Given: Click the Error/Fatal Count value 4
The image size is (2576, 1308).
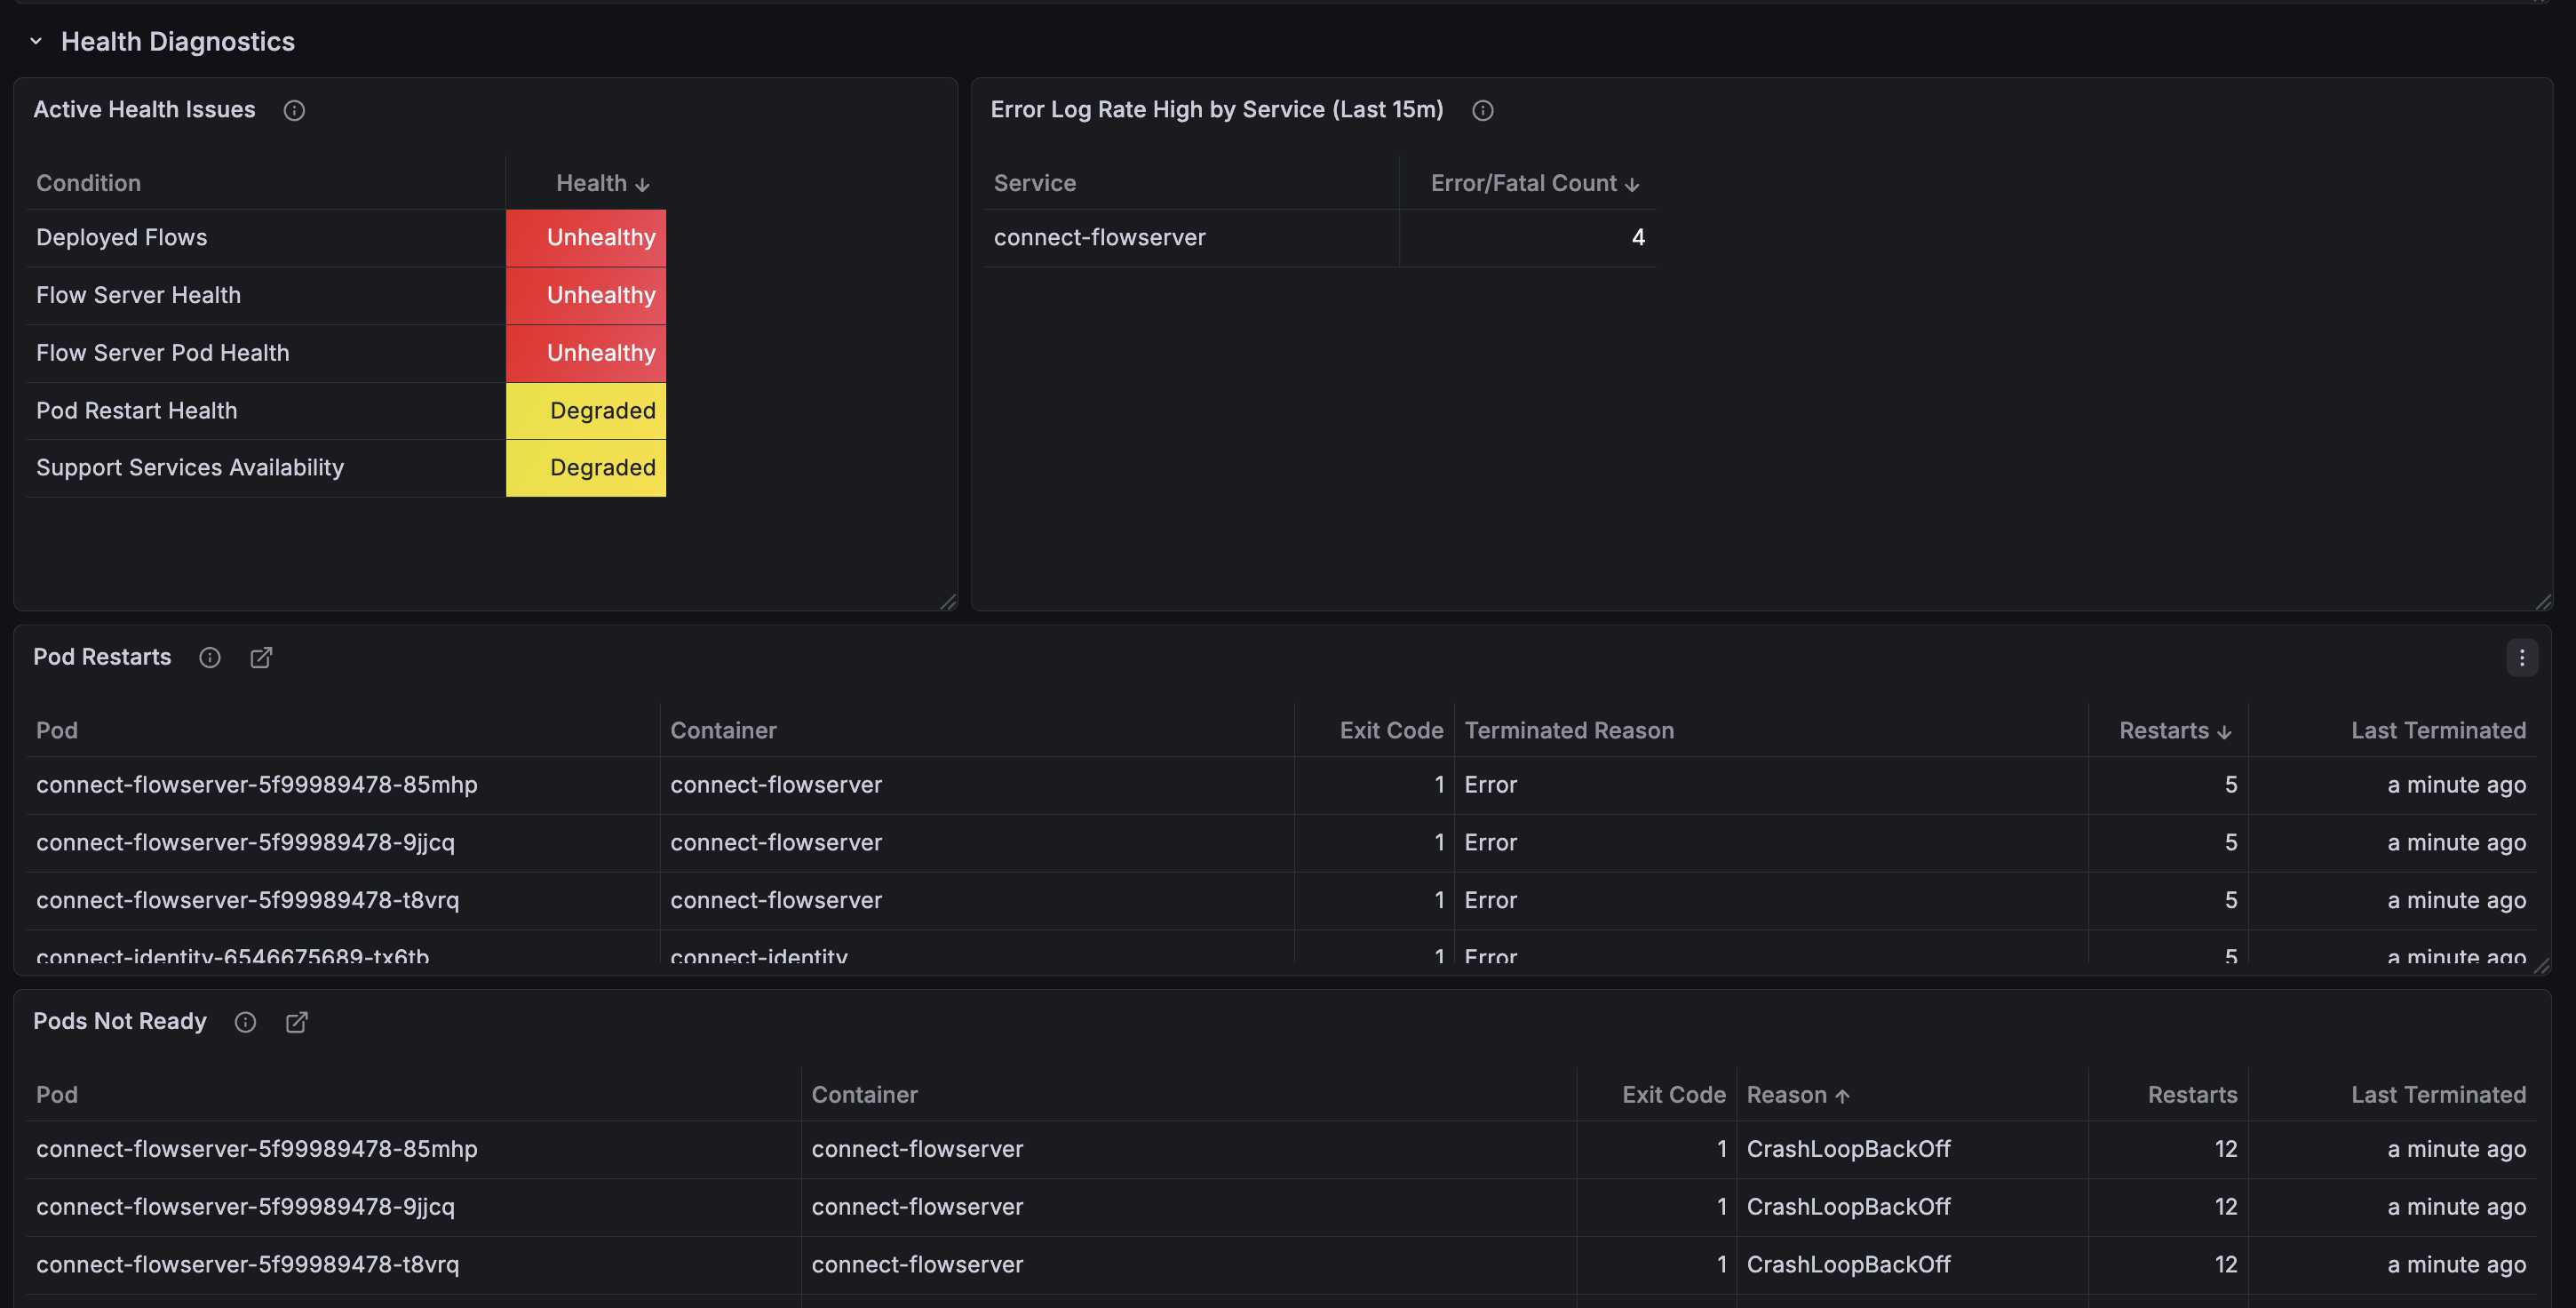Looking at the screenshot, I should pos(1638,237).
